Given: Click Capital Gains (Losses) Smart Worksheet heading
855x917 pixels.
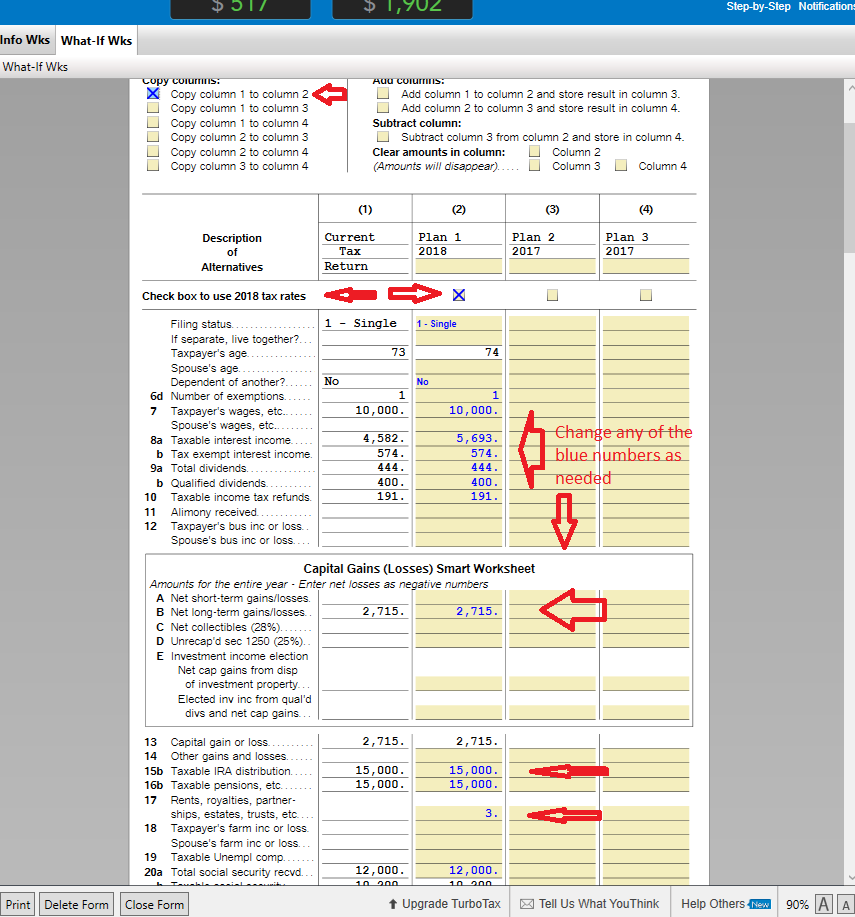Looking at the screenshot, I should [x=419, y=568].
